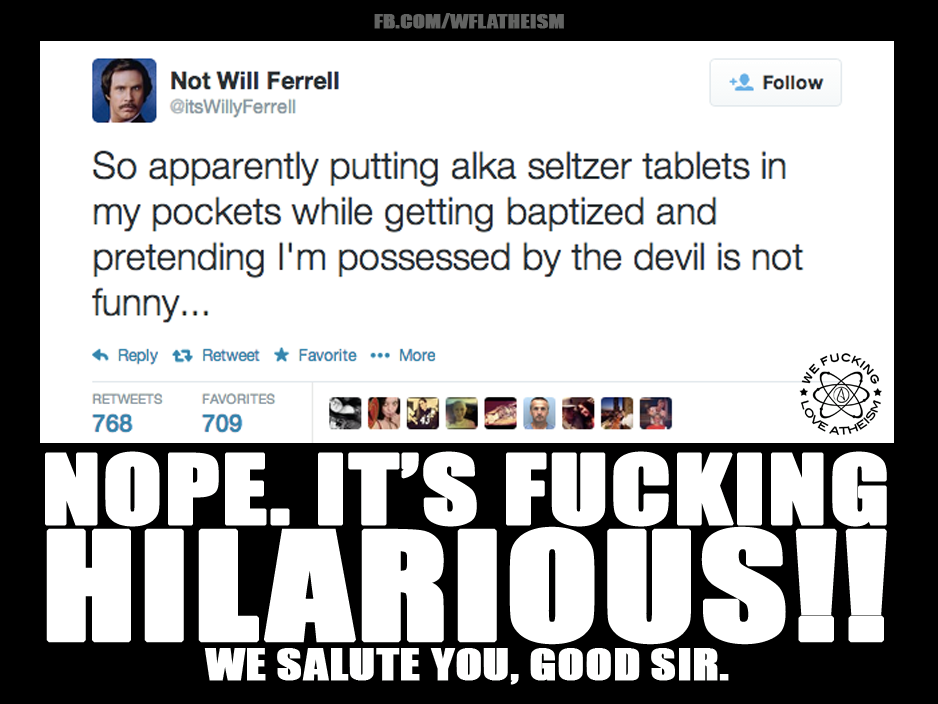Open the Not Will Ferrell profile name
This screenshot has width=938, height=704.
255,81
